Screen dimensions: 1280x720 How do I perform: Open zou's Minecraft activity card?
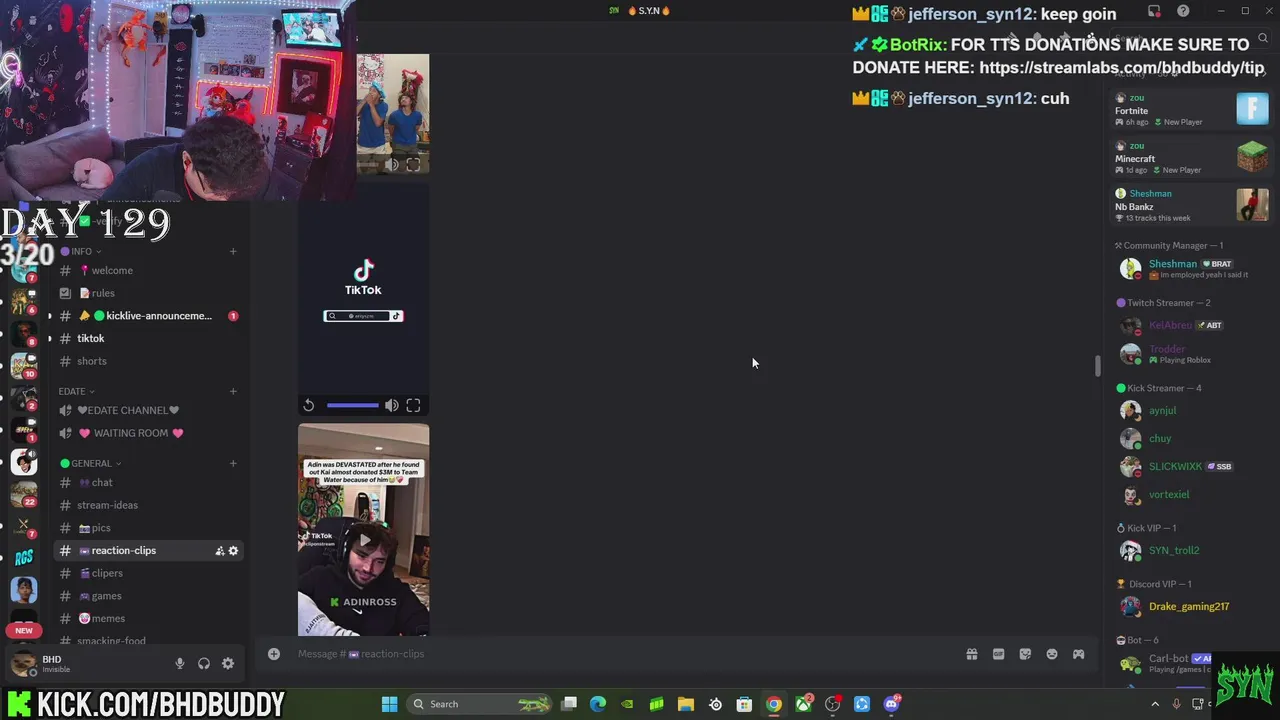(x=1191, y=157)
